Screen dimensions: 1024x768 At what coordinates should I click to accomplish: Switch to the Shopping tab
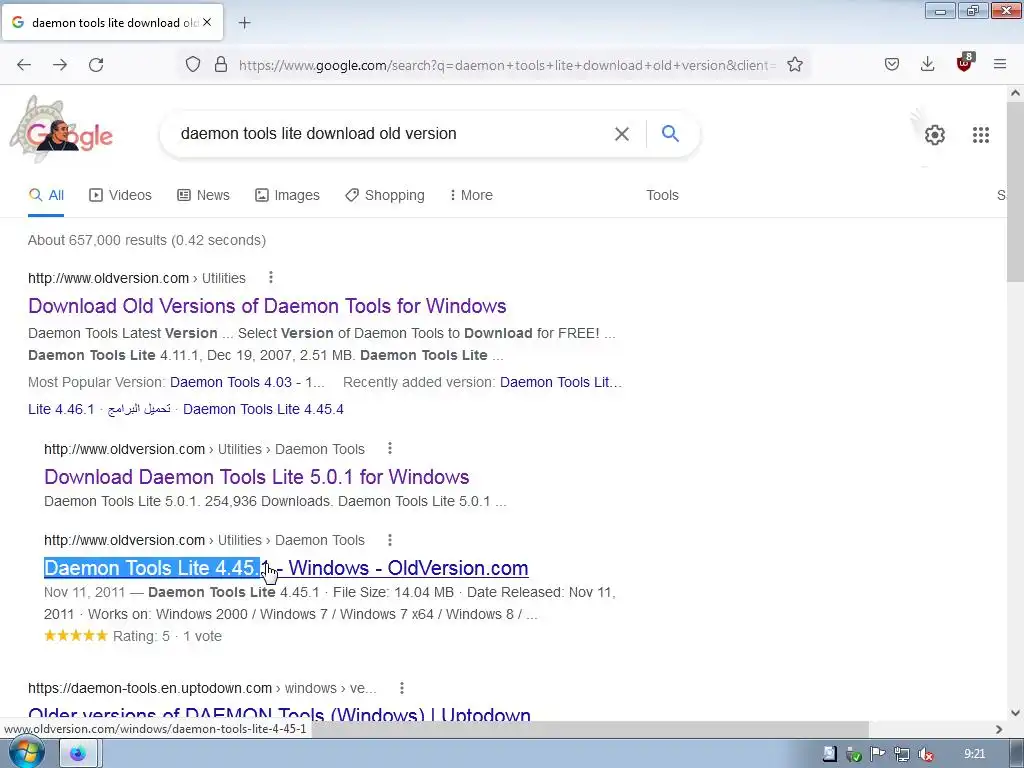pos(385,195)
